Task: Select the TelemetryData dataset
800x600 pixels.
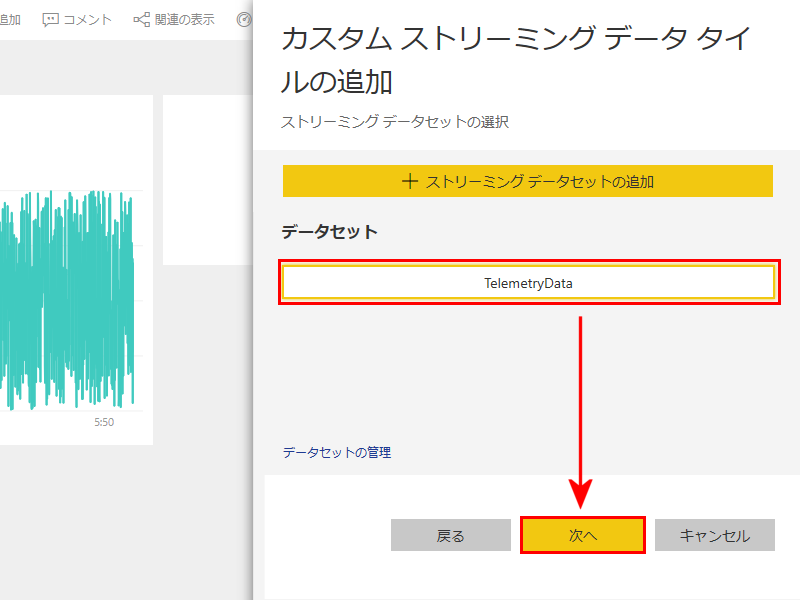Action: [x=528, y=283]
